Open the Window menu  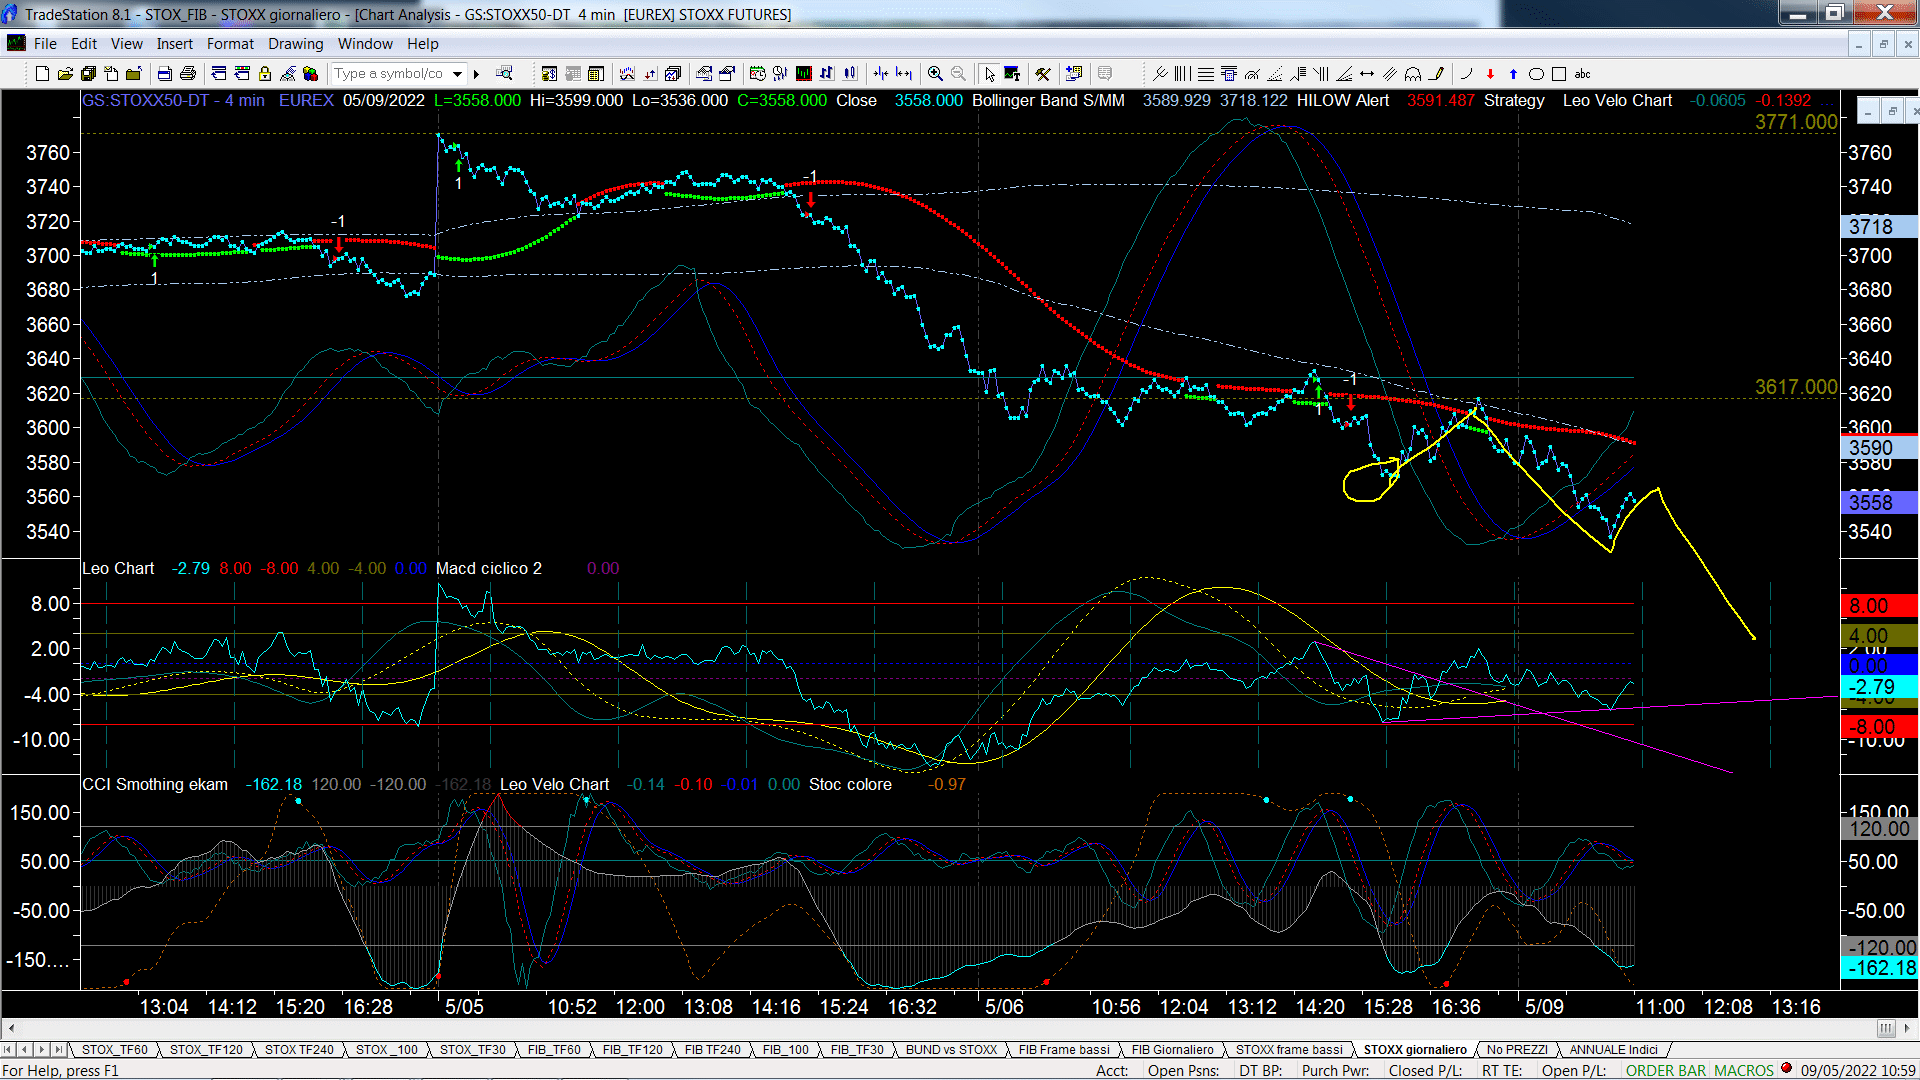(x=365, y=44)
